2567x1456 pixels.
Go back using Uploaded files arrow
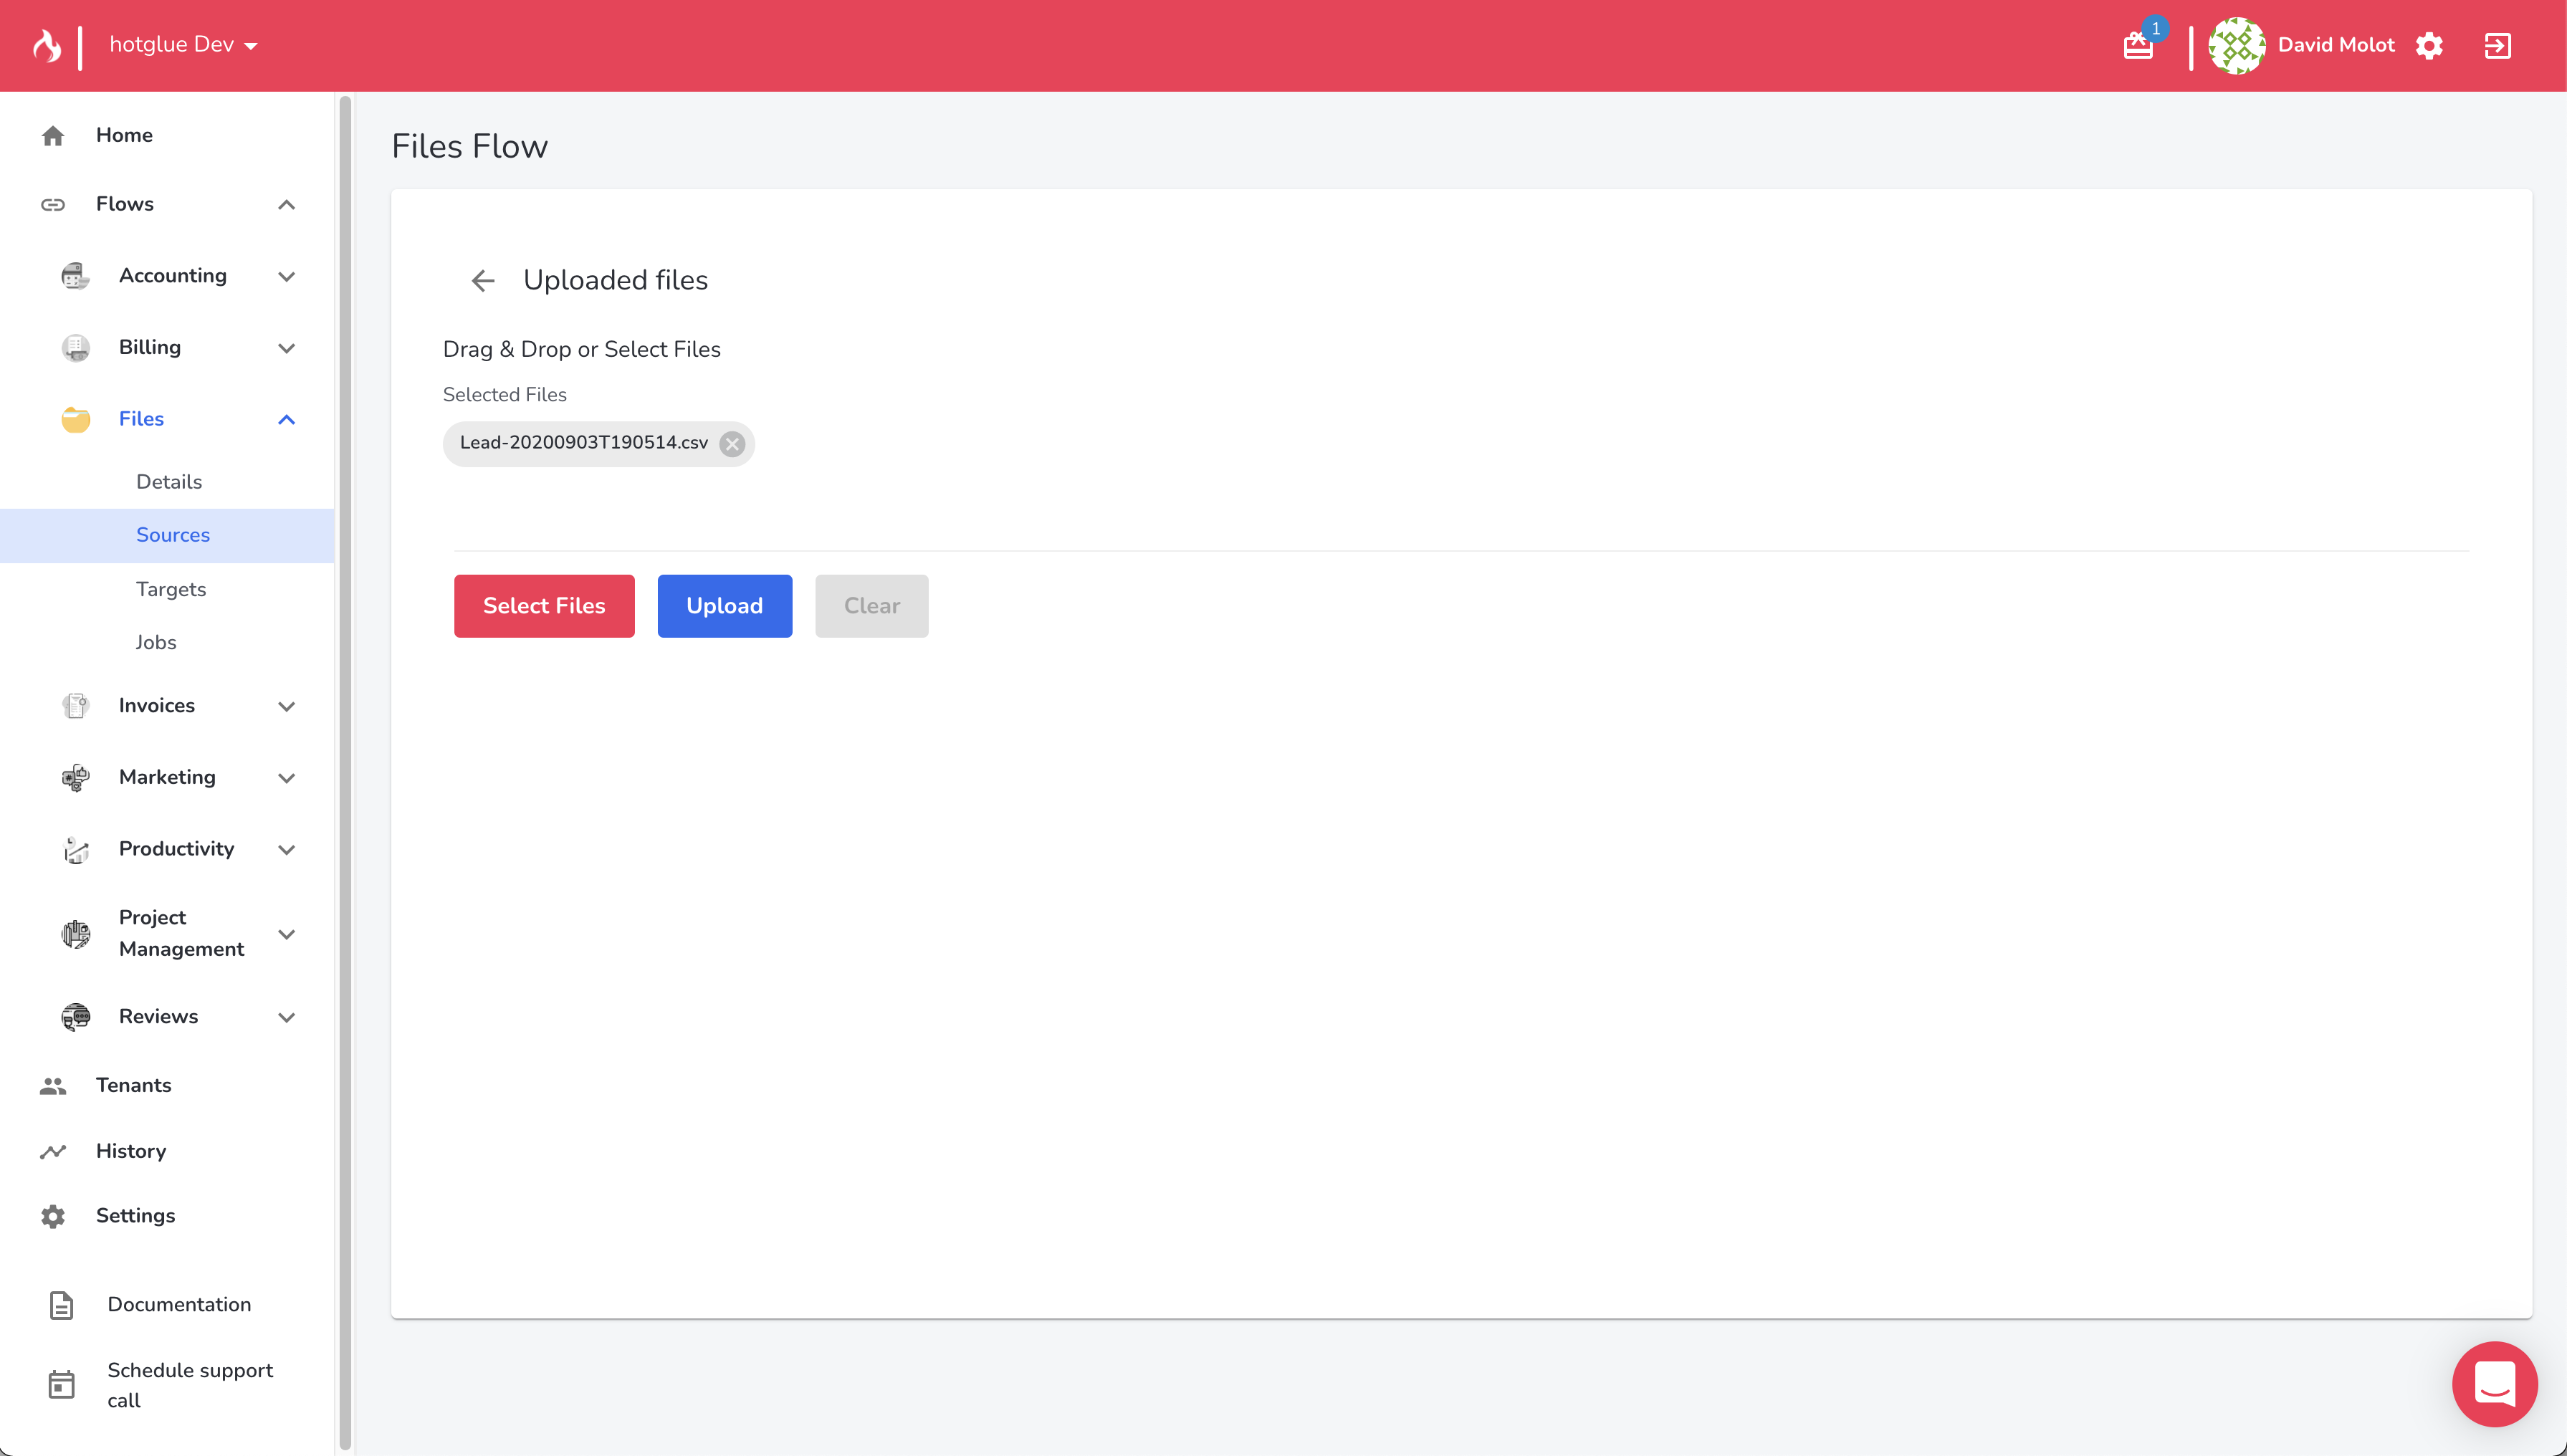point(483,281)
